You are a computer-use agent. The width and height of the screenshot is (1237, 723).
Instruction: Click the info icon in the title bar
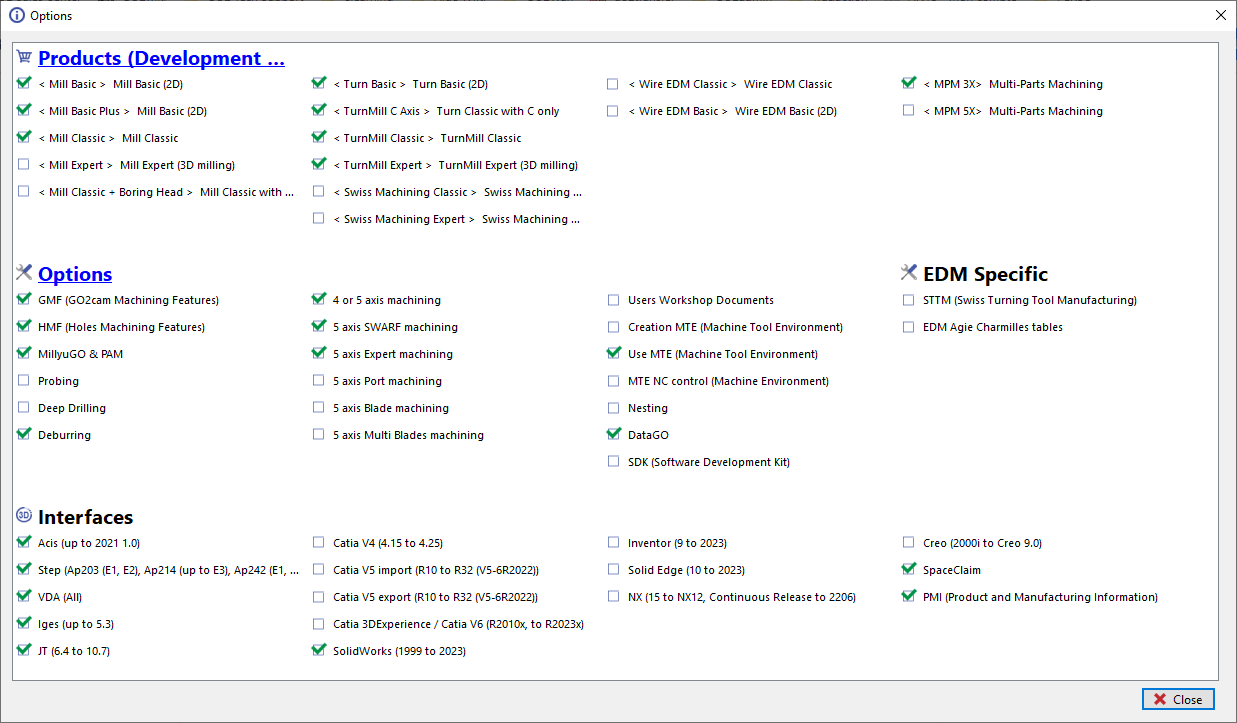point(16,16)
